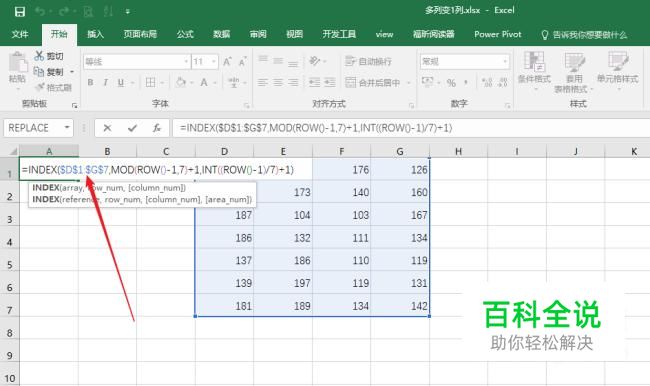Open the 常规 number format dropdown

pos(505,62)
